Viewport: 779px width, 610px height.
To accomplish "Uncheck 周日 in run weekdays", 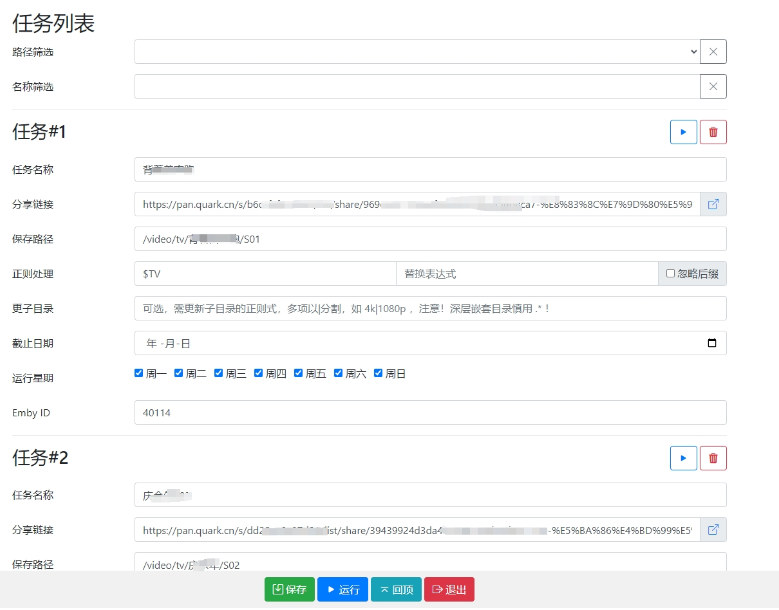I will (x=379, y=373).
